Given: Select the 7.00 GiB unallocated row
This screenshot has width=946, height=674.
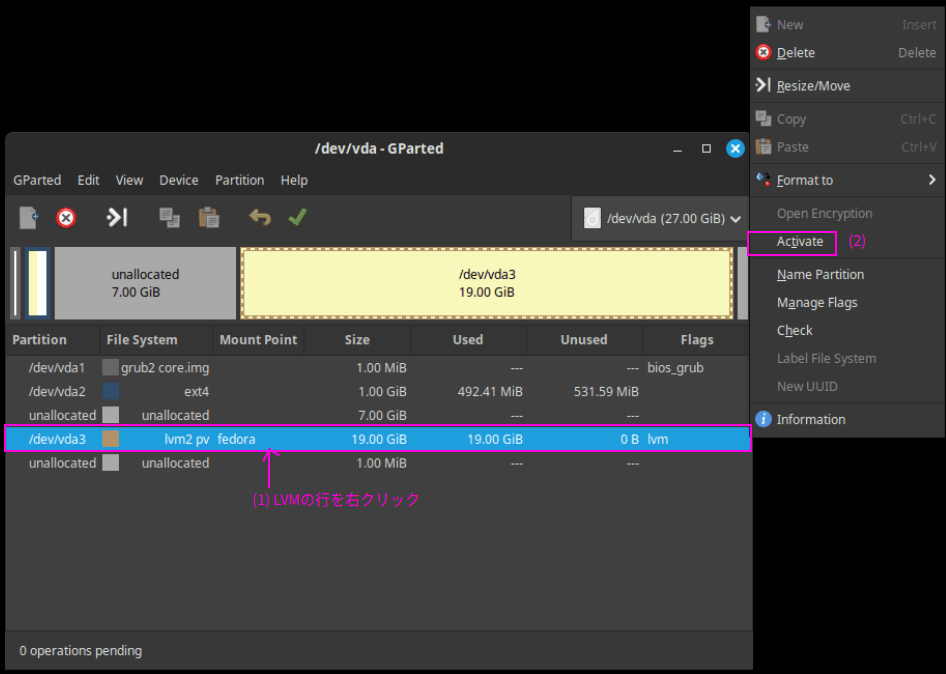Looking at the screenshot, I should click(x=378, y=415).
